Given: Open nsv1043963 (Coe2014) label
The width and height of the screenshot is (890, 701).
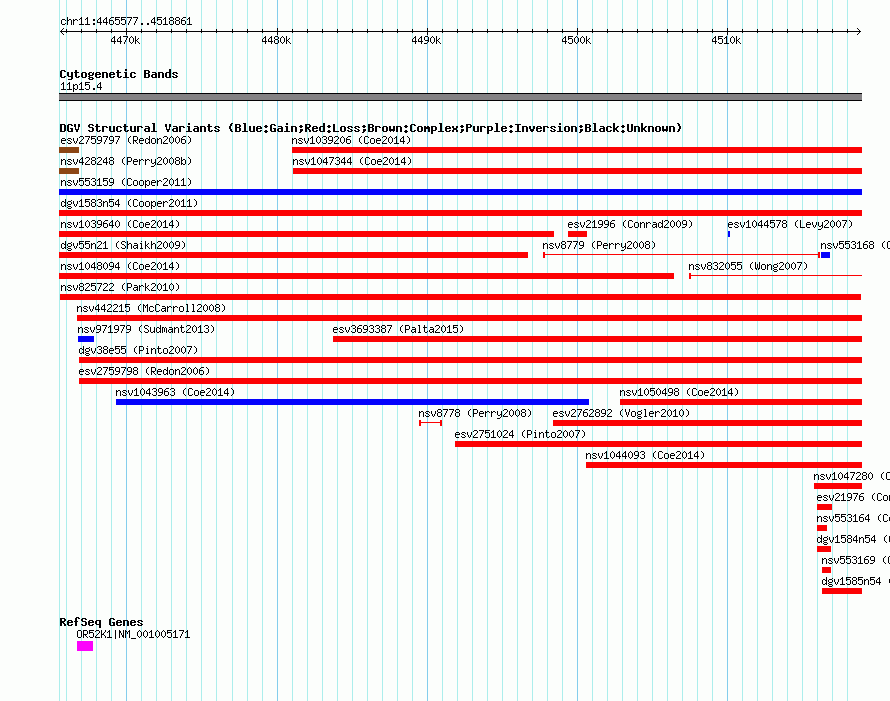Looking at the screenshot, I should click(175, 392).
